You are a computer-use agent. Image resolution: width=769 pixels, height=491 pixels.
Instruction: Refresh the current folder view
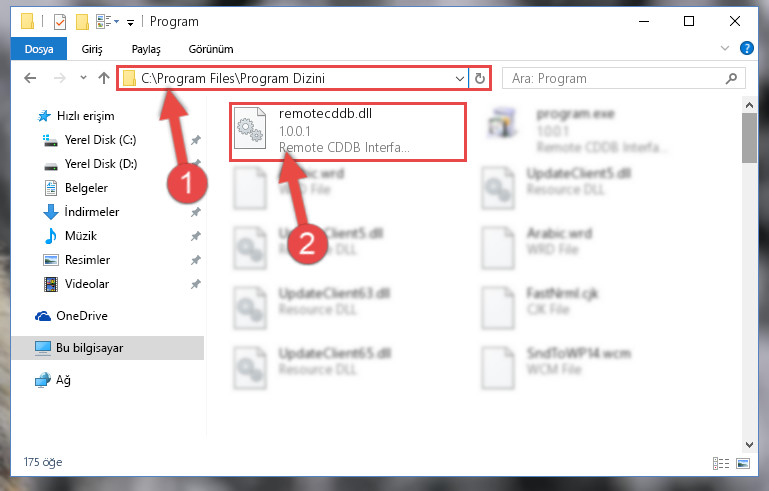pos(480,78)
